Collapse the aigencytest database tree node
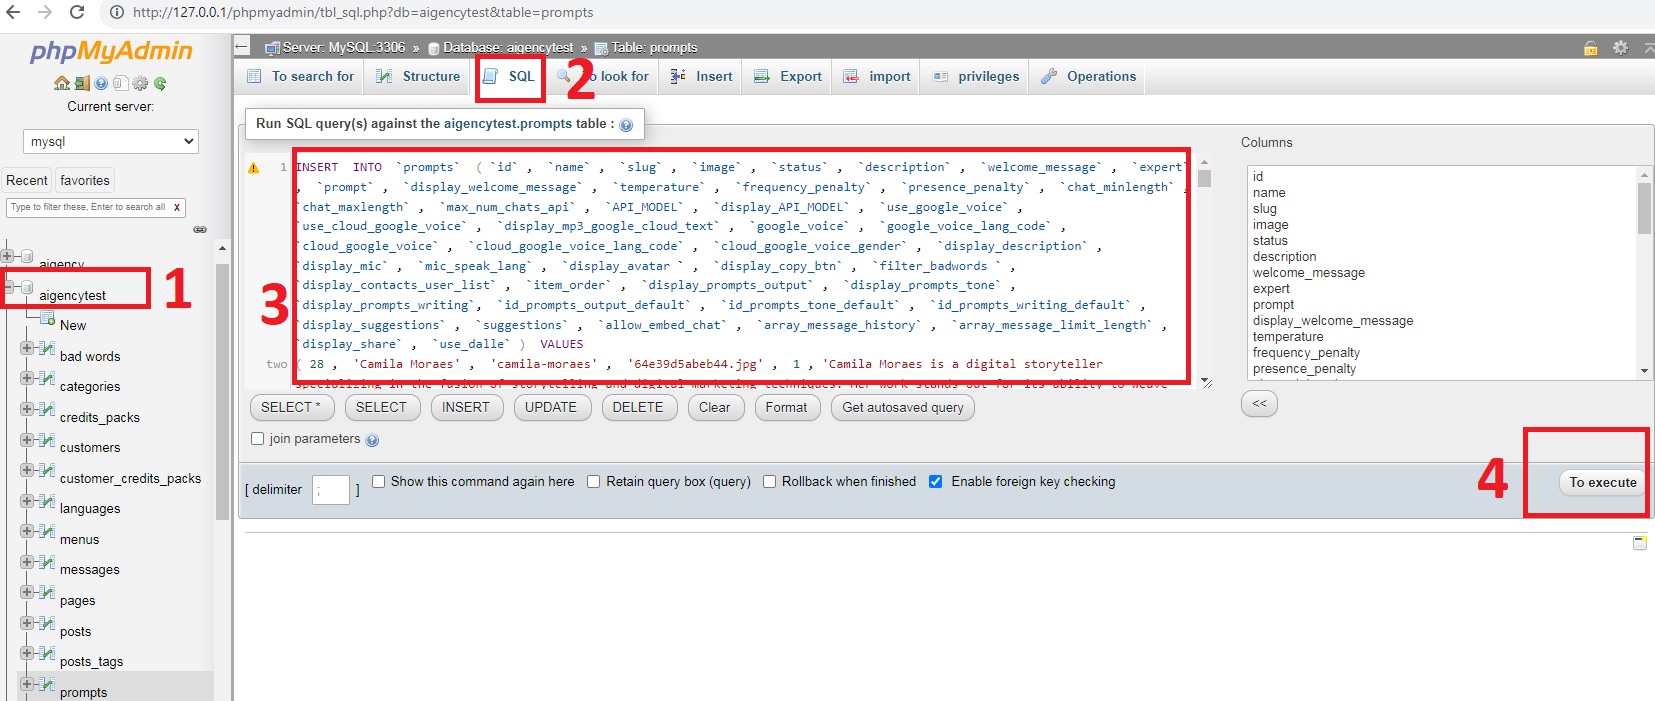 tap(8, 287)
